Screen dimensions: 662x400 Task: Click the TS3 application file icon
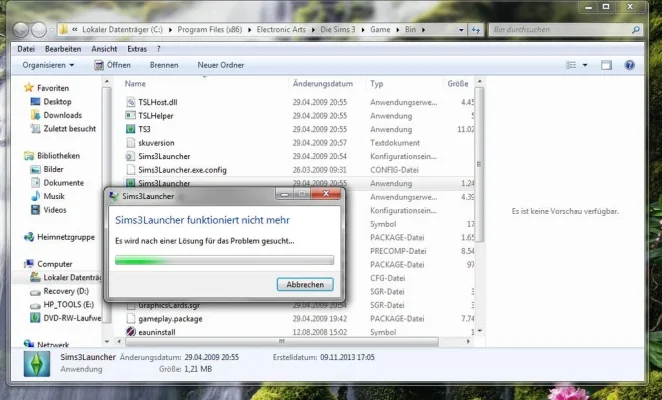tap(131, 129)
